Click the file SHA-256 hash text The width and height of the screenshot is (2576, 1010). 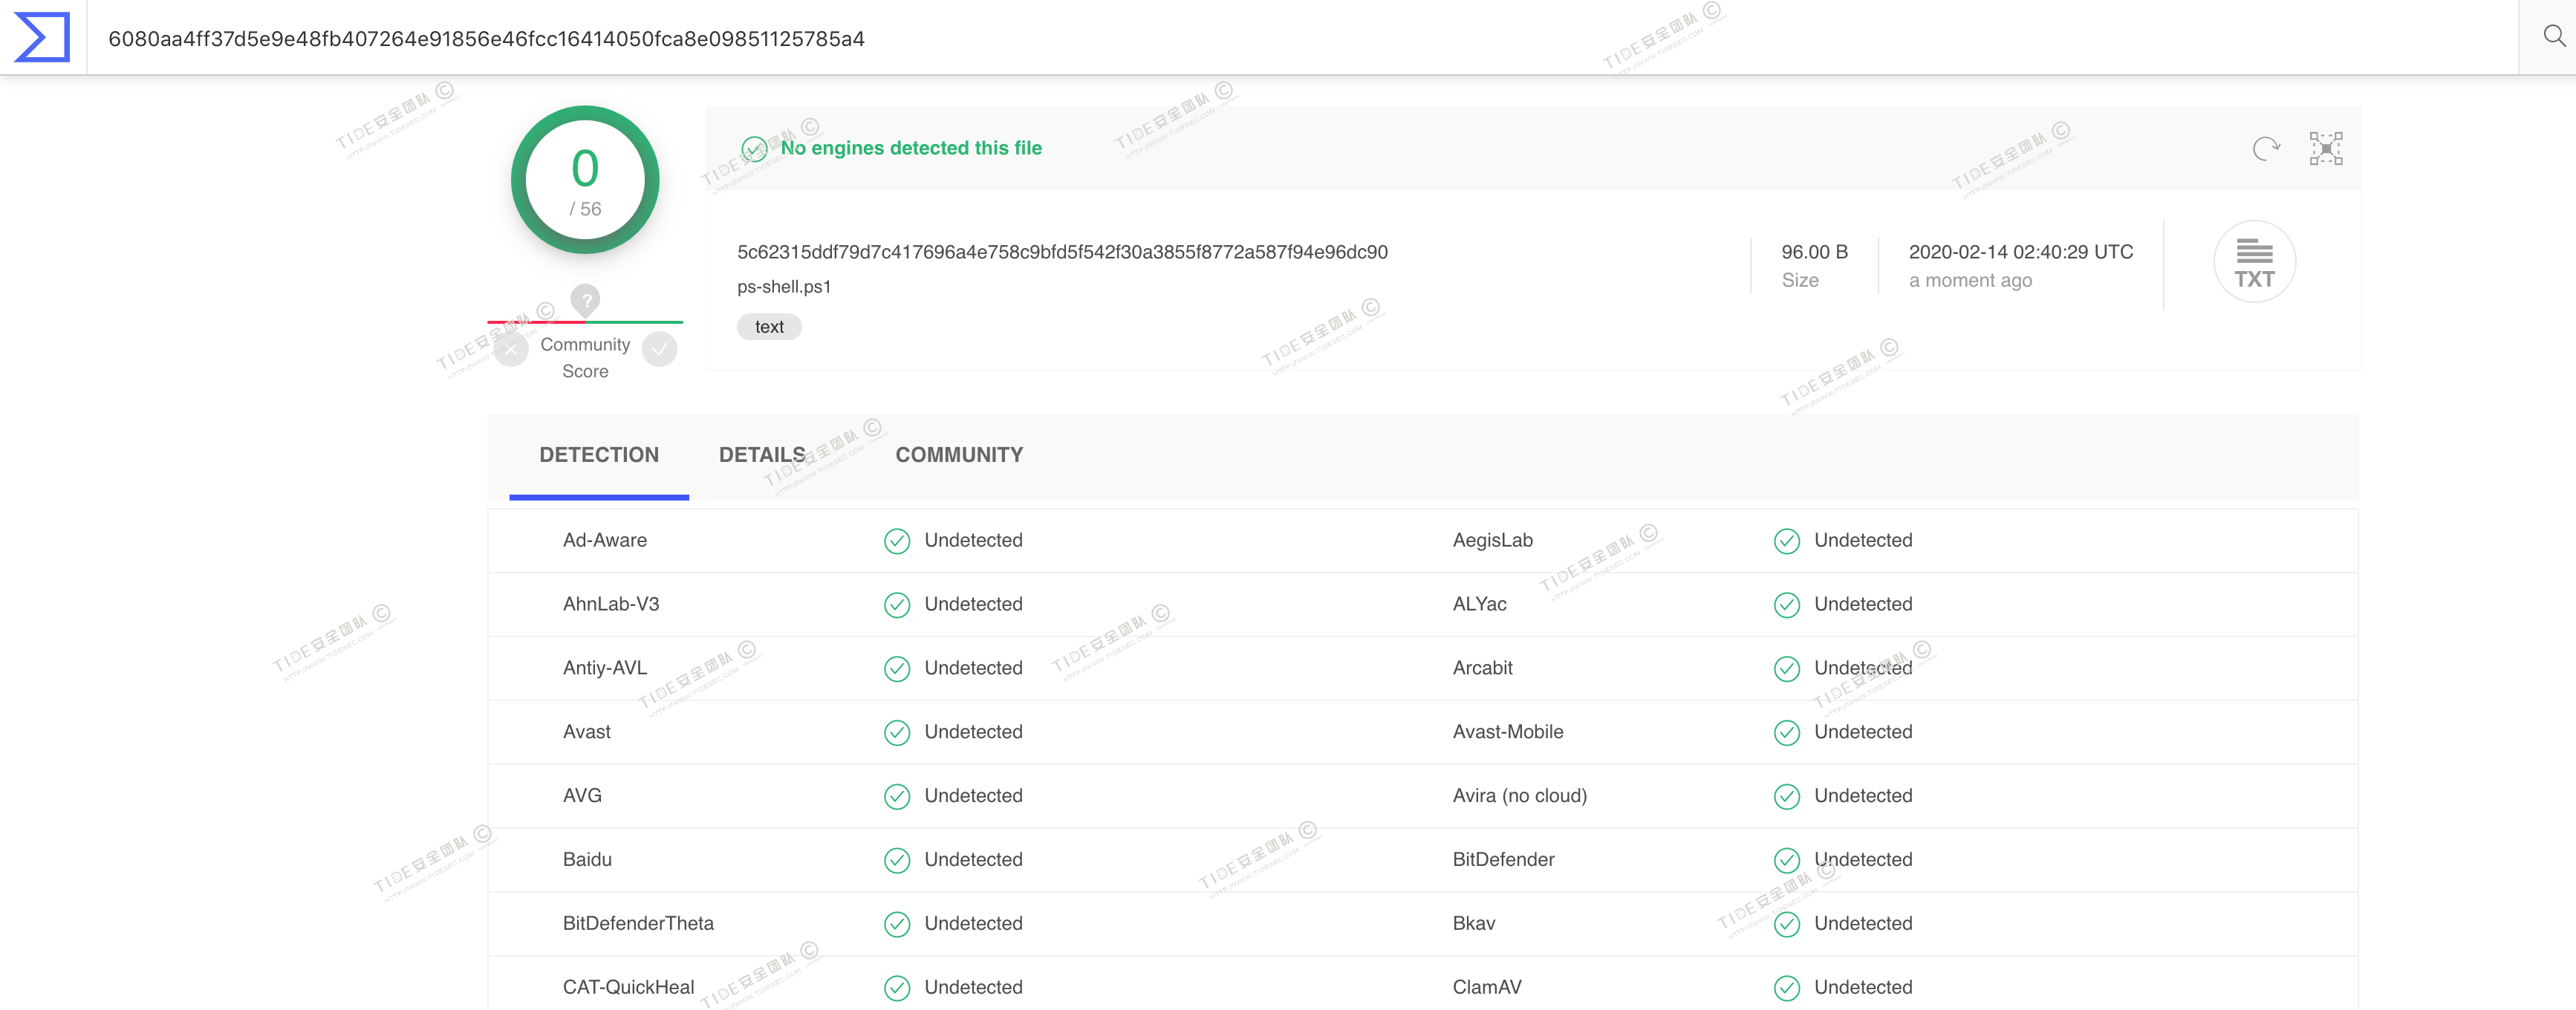pos(1061,252)
